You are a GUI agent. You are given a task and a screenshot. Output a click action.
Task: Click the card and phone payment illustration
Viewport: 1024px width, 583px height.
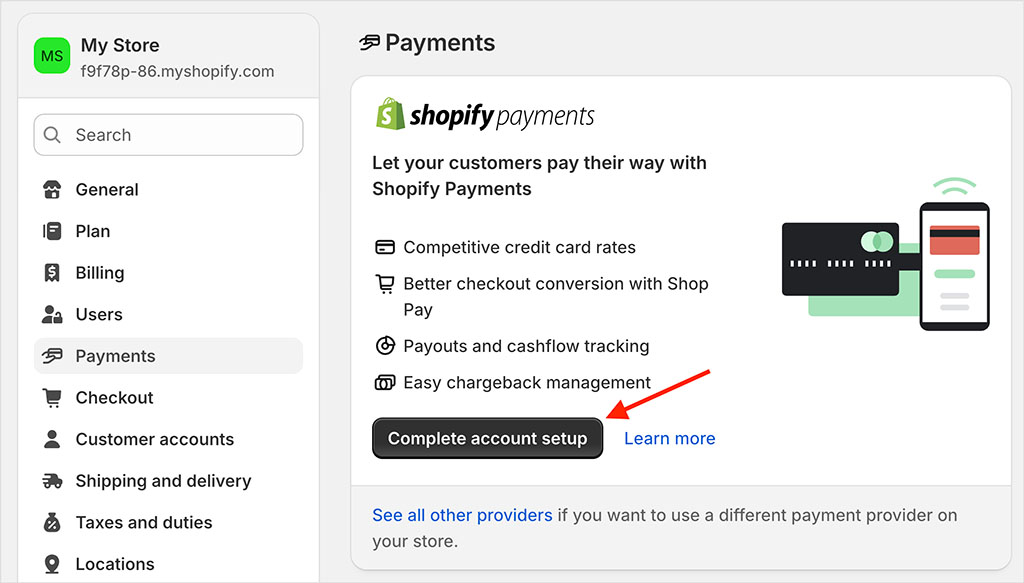[880, 258]
